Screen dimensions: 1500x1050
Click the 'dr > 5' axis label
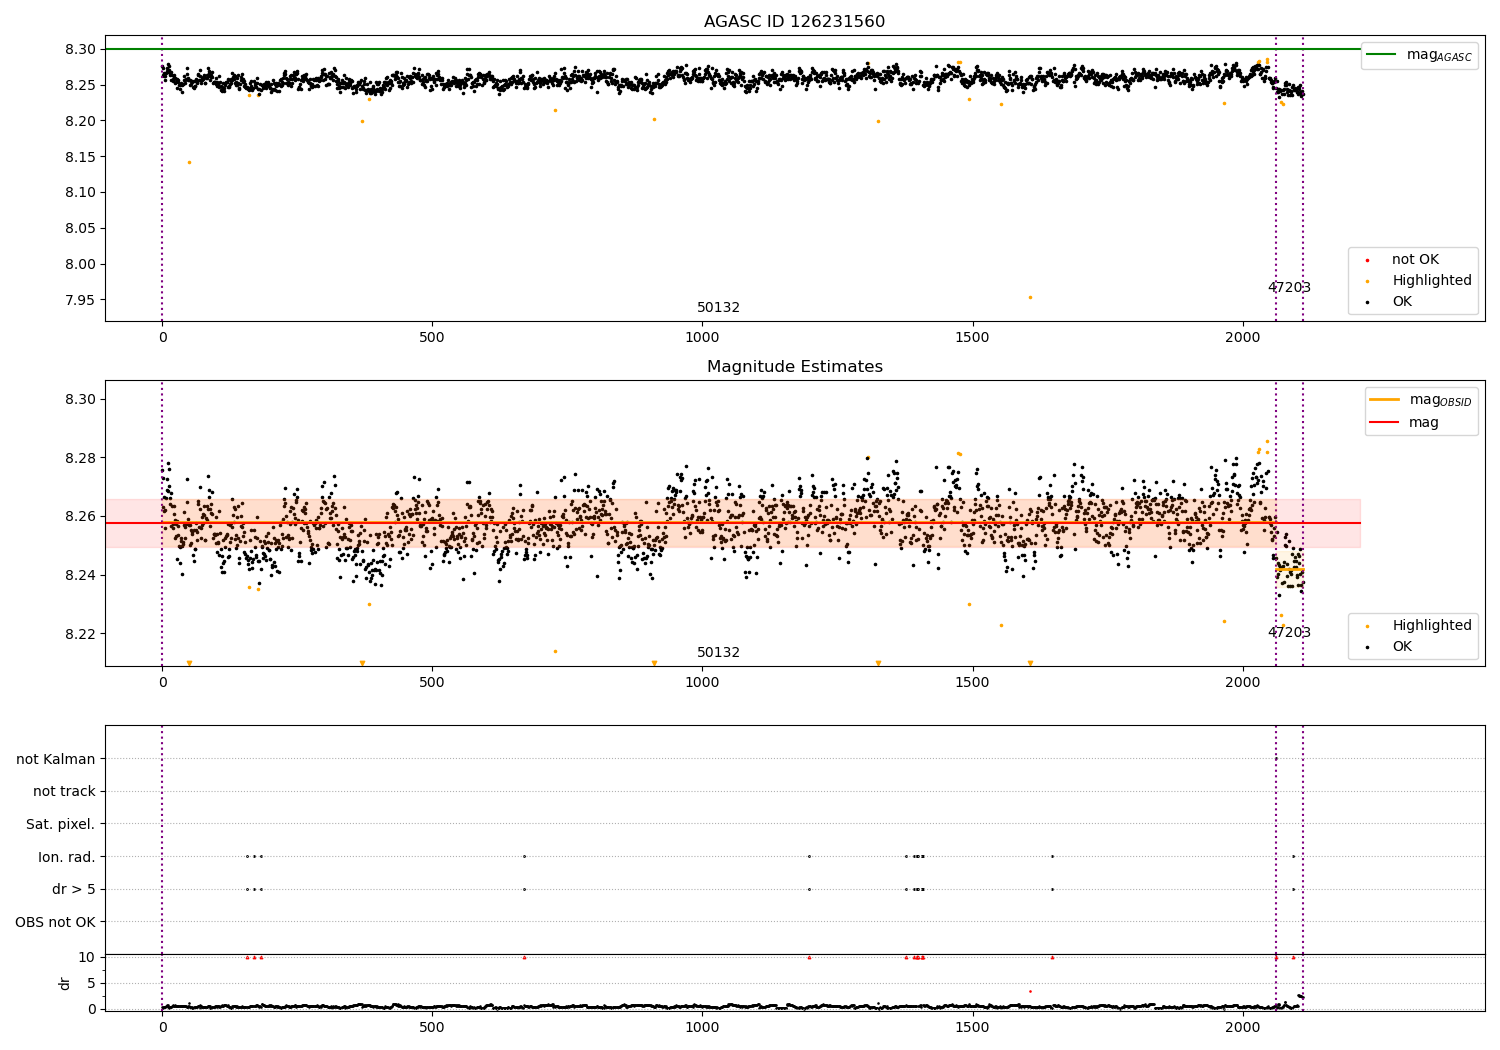coord(74,889)
